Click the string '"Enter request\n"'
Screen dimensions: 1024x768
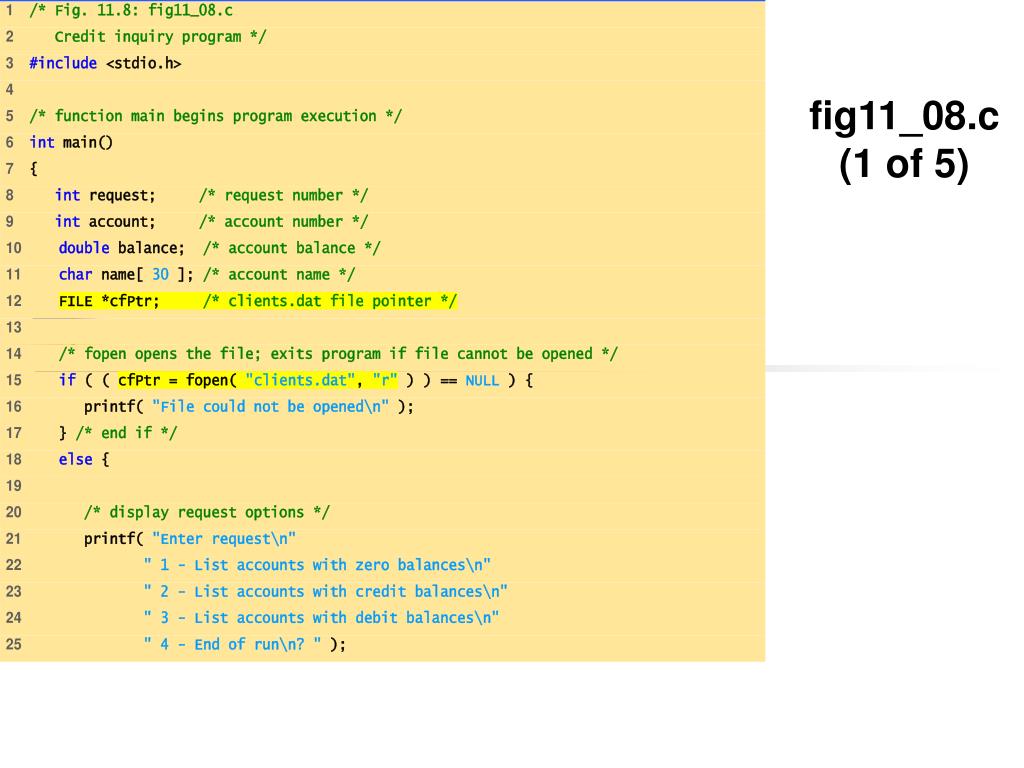point(224,539)
